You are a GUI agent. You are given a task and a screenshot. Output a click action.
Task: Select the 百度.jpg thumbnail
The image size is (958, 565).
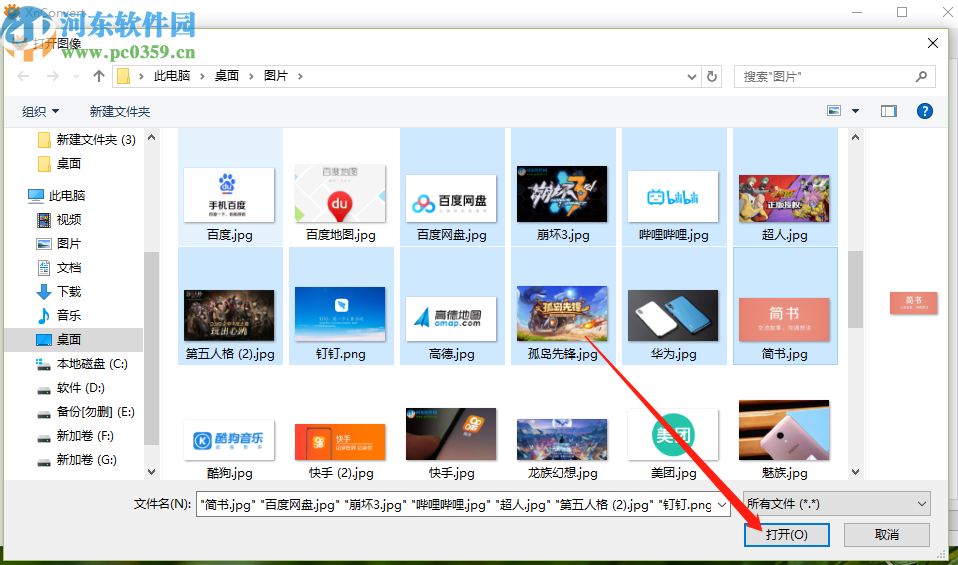point(230,195)
